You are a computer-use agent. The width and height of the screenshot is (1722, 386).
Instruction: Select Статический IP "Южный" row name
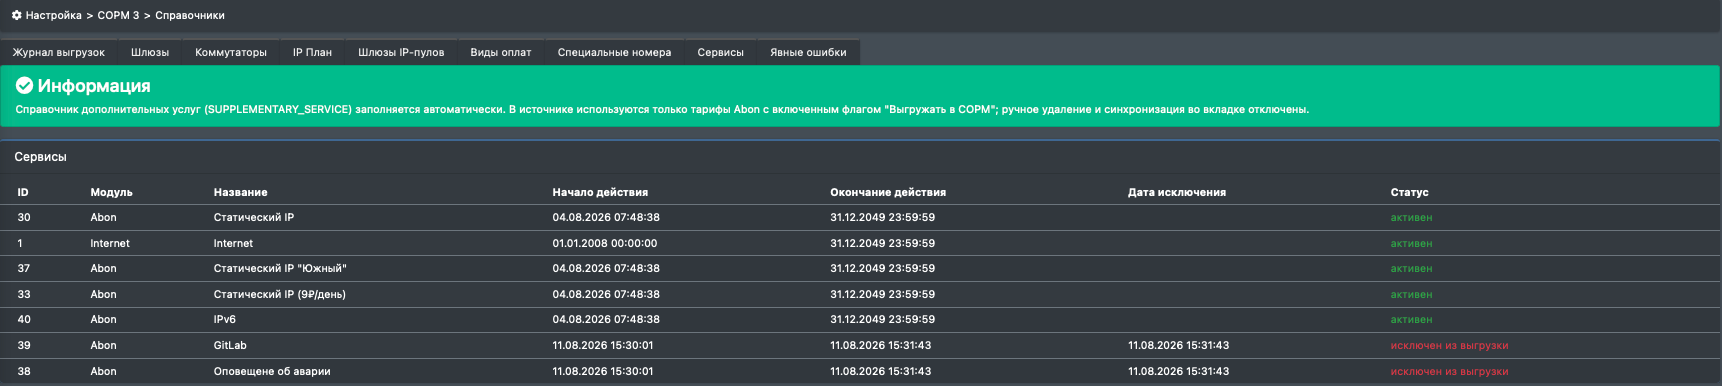pyautogui.click(x=280, y=268)
